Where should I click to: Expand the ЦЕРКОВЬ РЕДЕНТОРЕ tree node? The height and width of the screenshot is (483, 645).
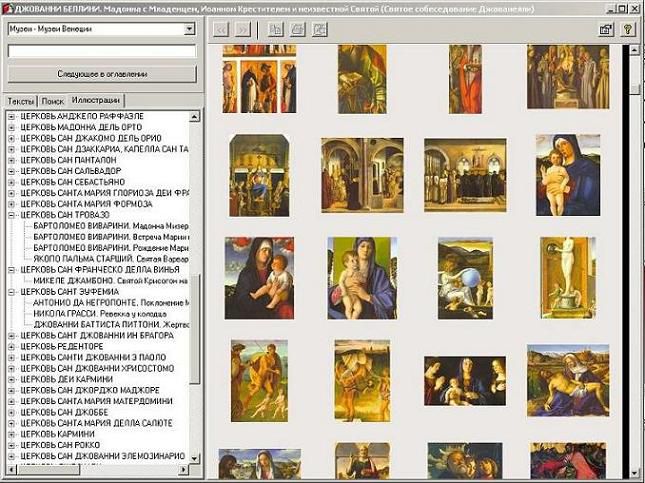click(x=10, y=346)
